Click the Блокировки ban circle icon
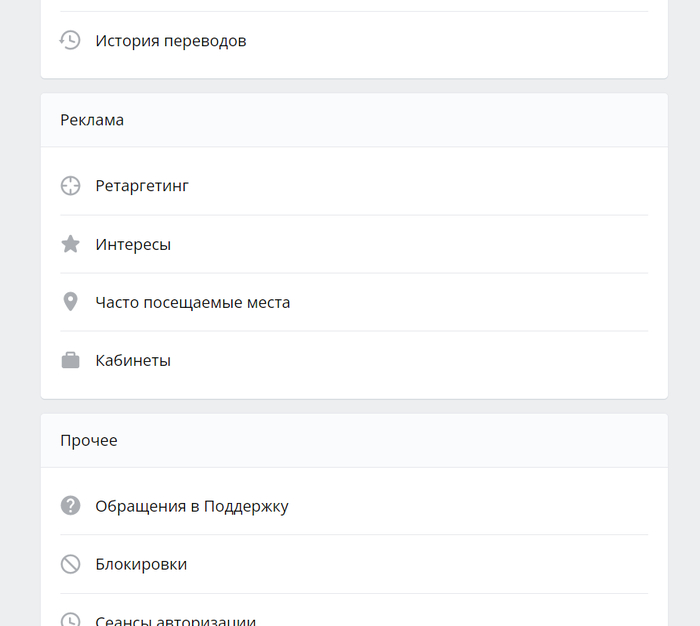Viewport: 700px width, 626px height. pyautogui.click(x=70, y=564)
